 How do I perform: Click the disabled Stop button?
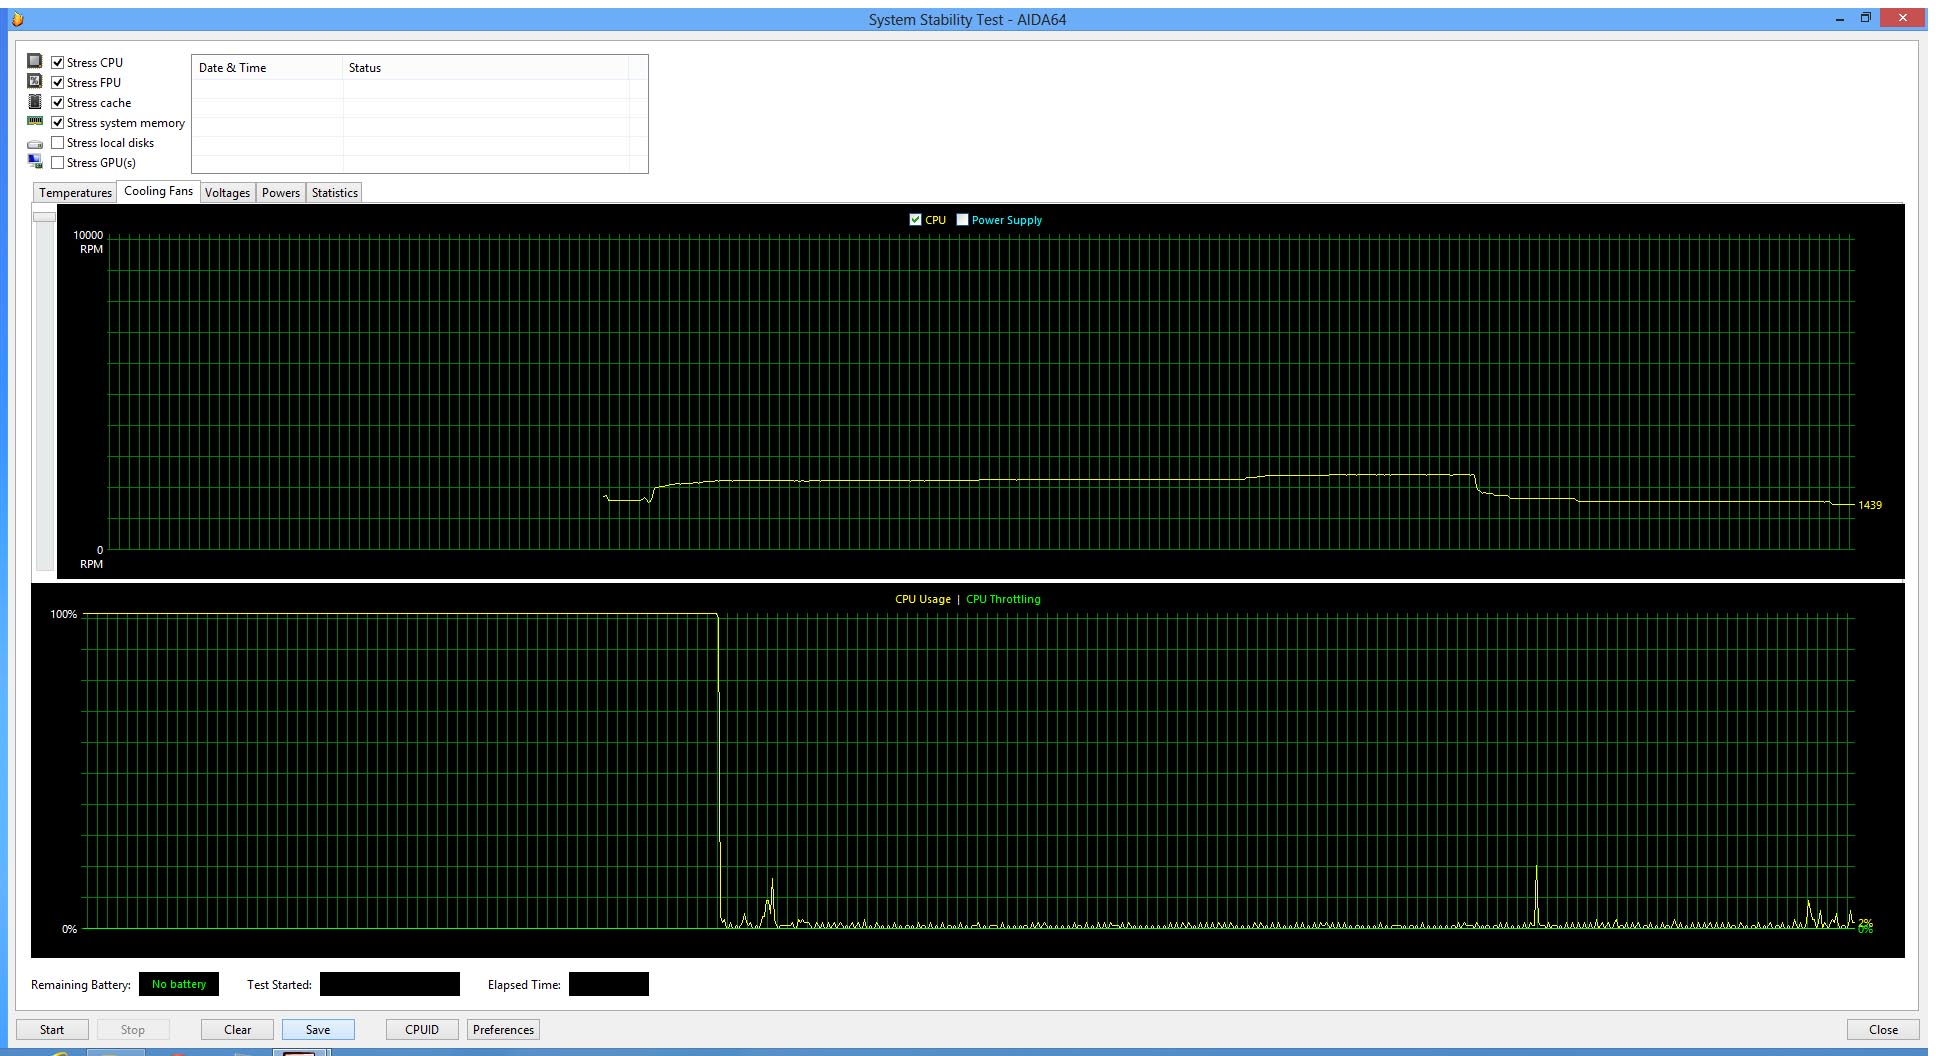(x=133, y=1029)
